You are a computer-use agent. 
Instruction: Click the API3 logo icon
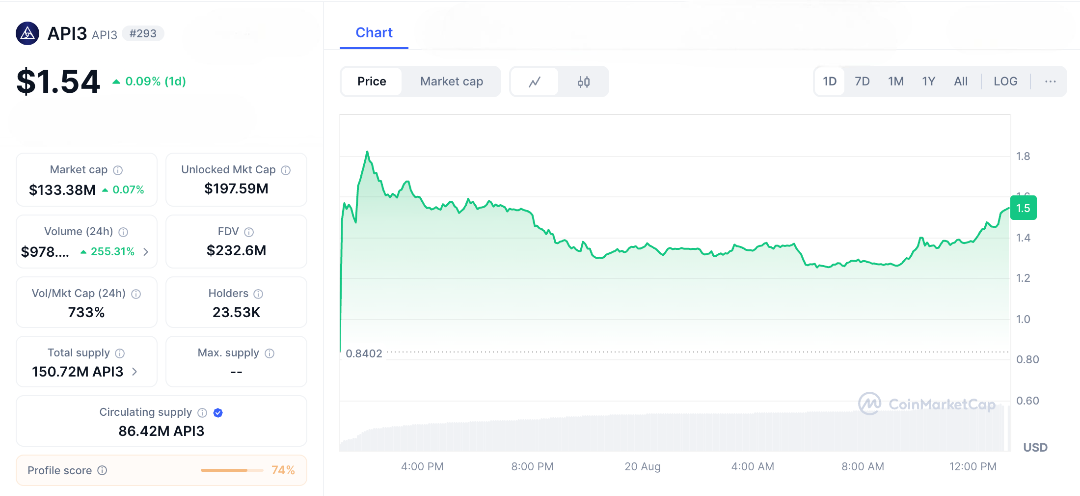coord(28,33)
